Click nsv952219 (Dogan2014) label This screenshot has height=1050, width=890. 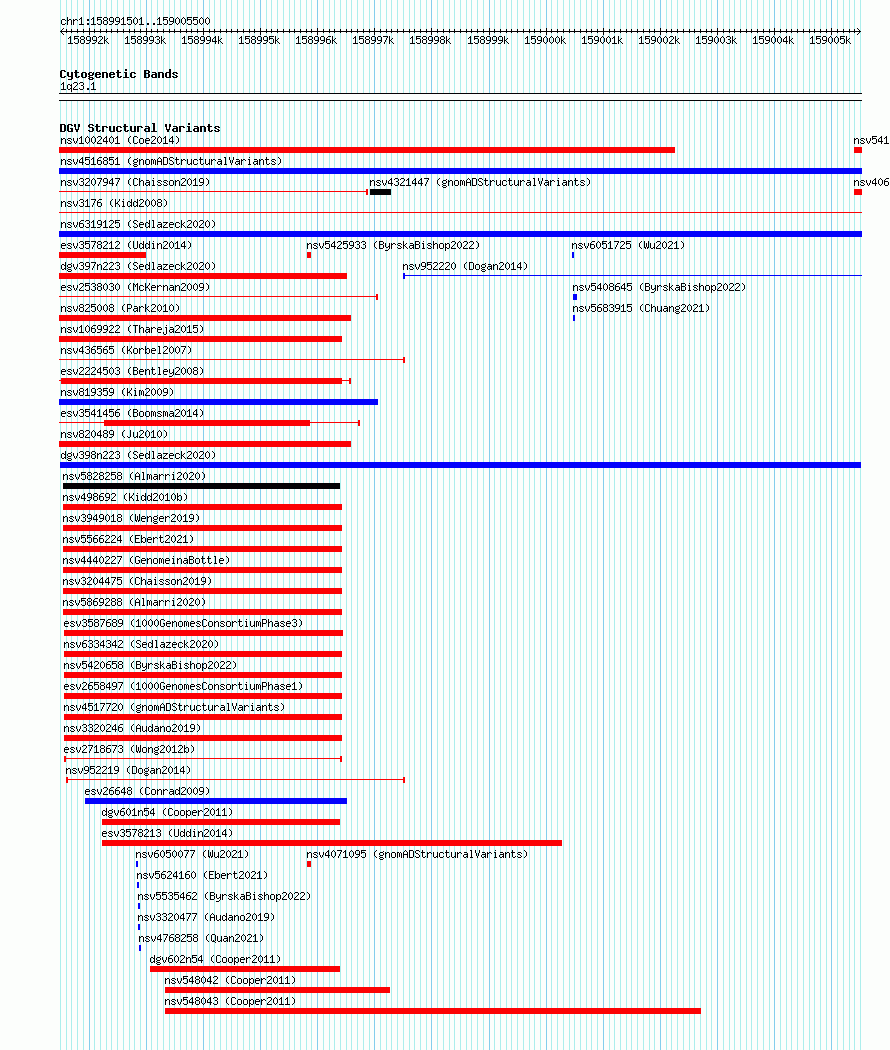tap(128, 770)
